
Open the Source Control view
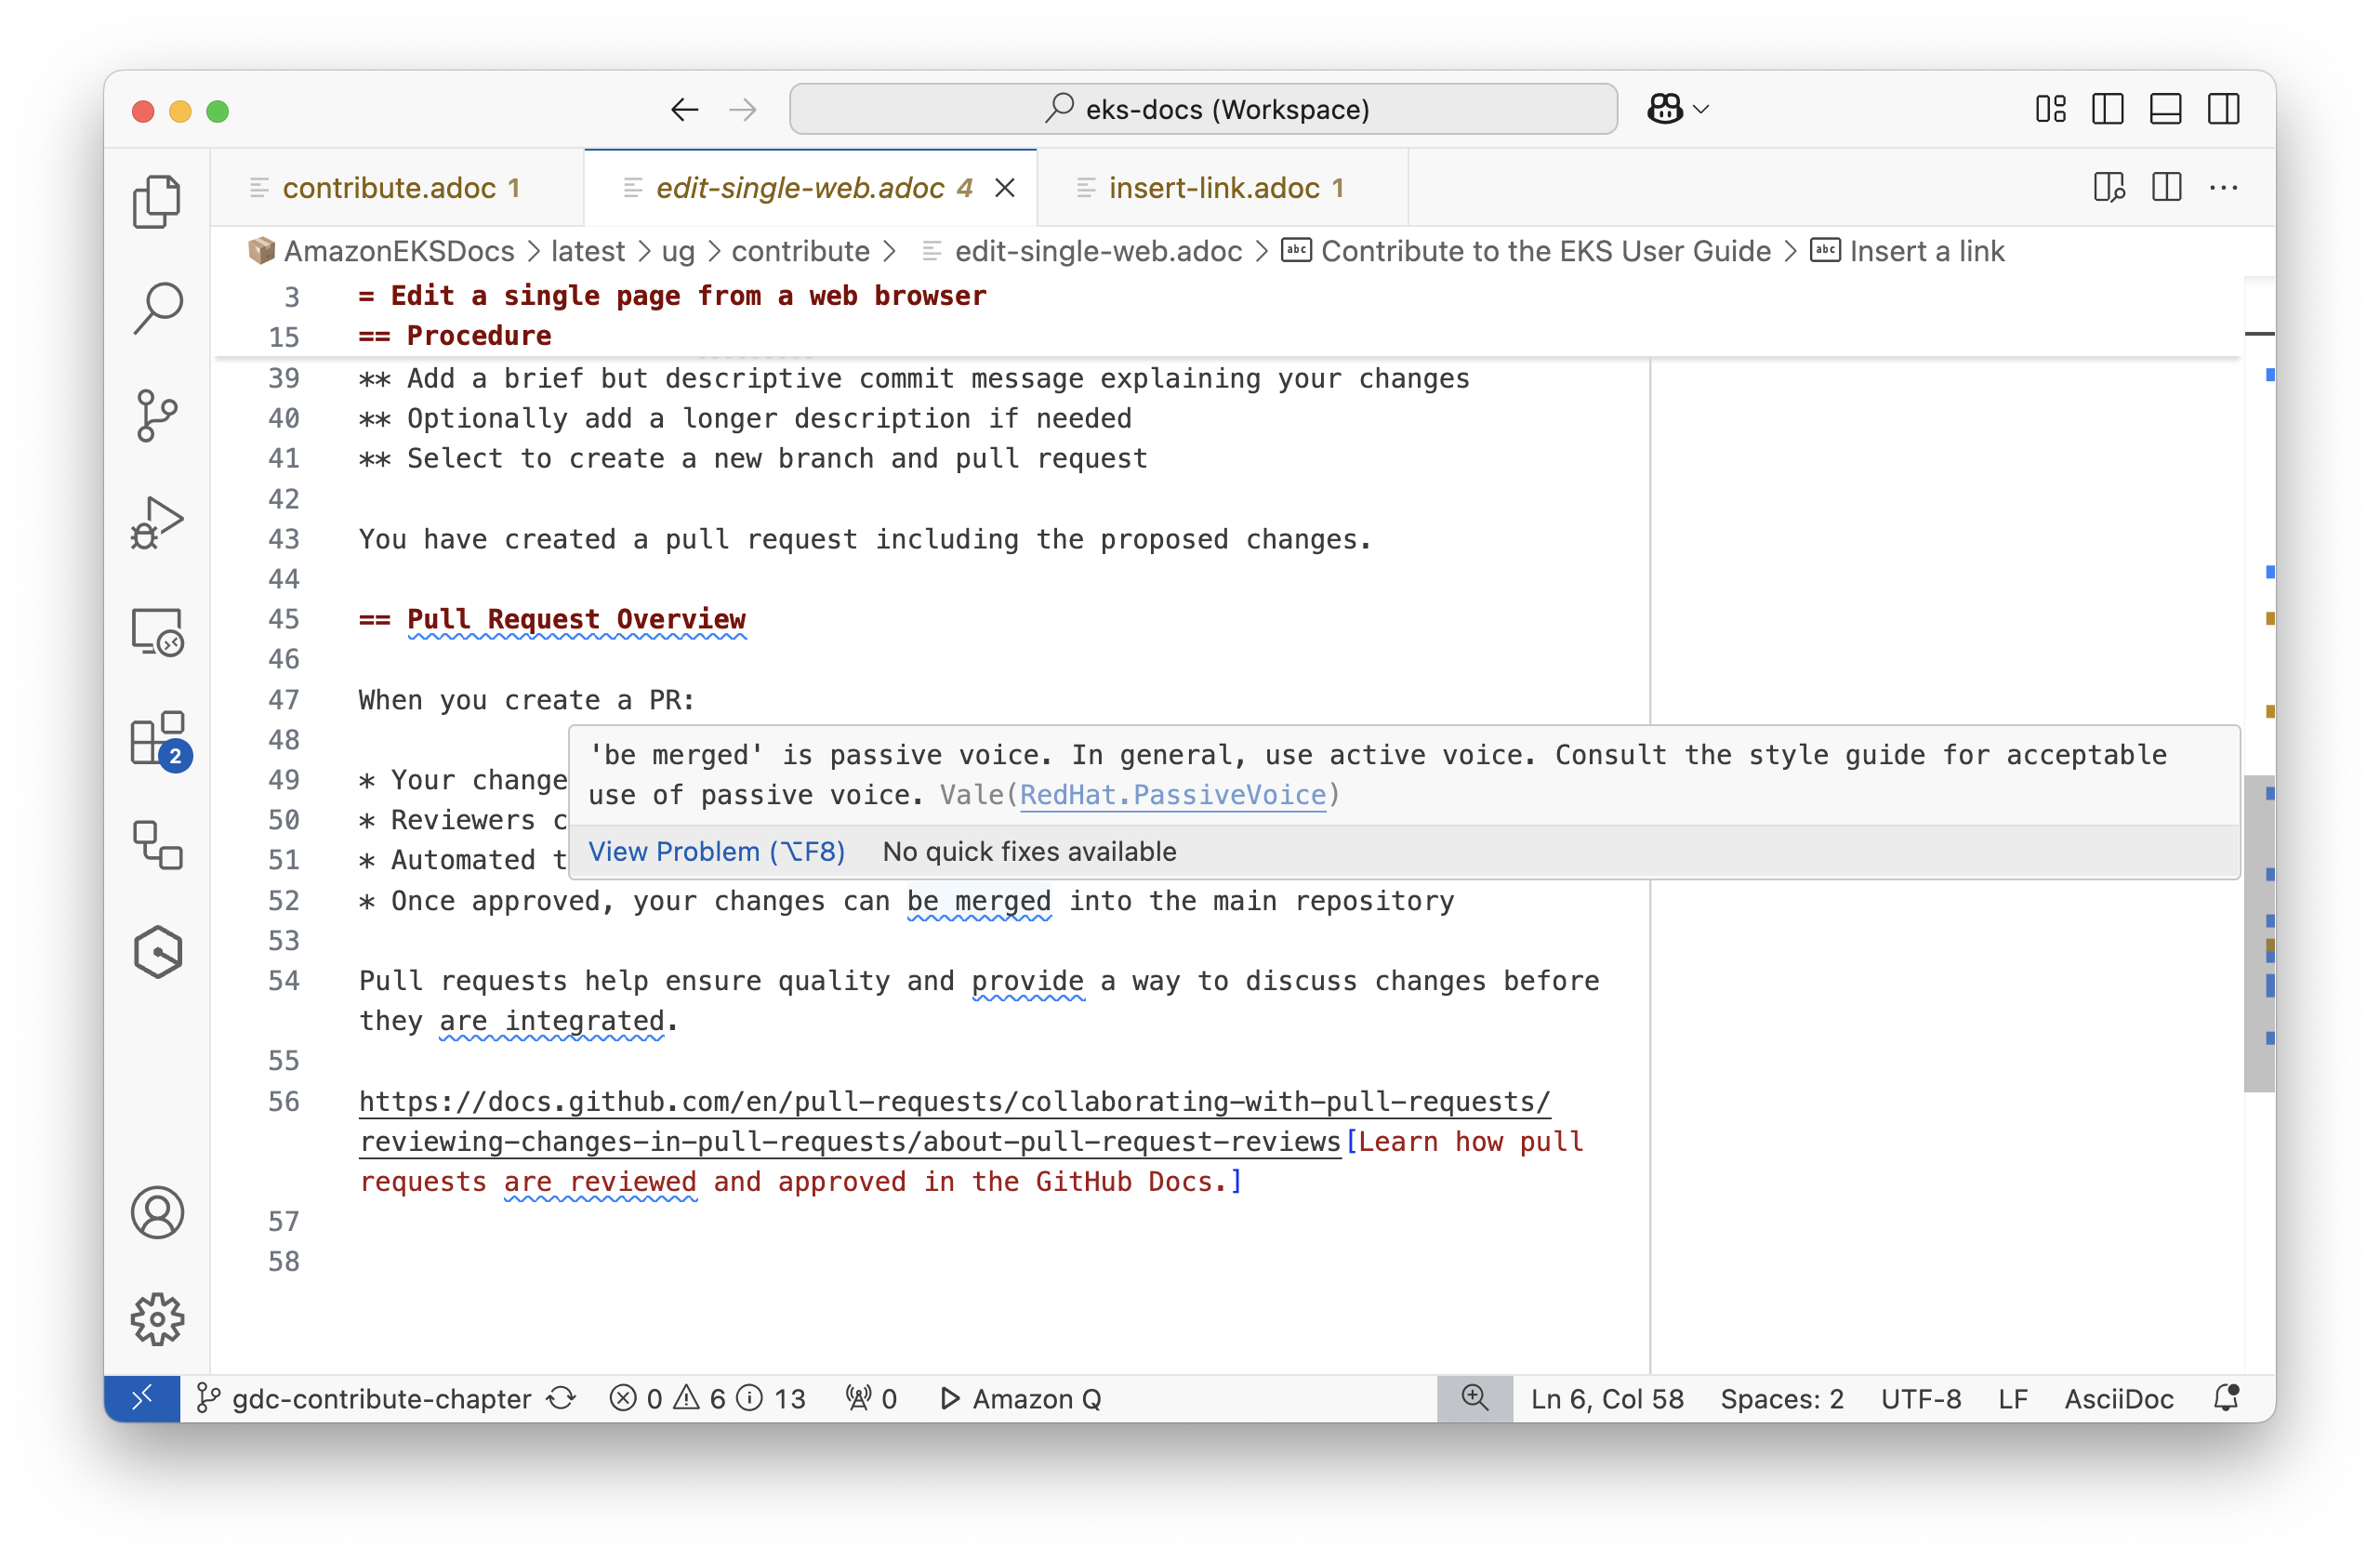(157, 415)
